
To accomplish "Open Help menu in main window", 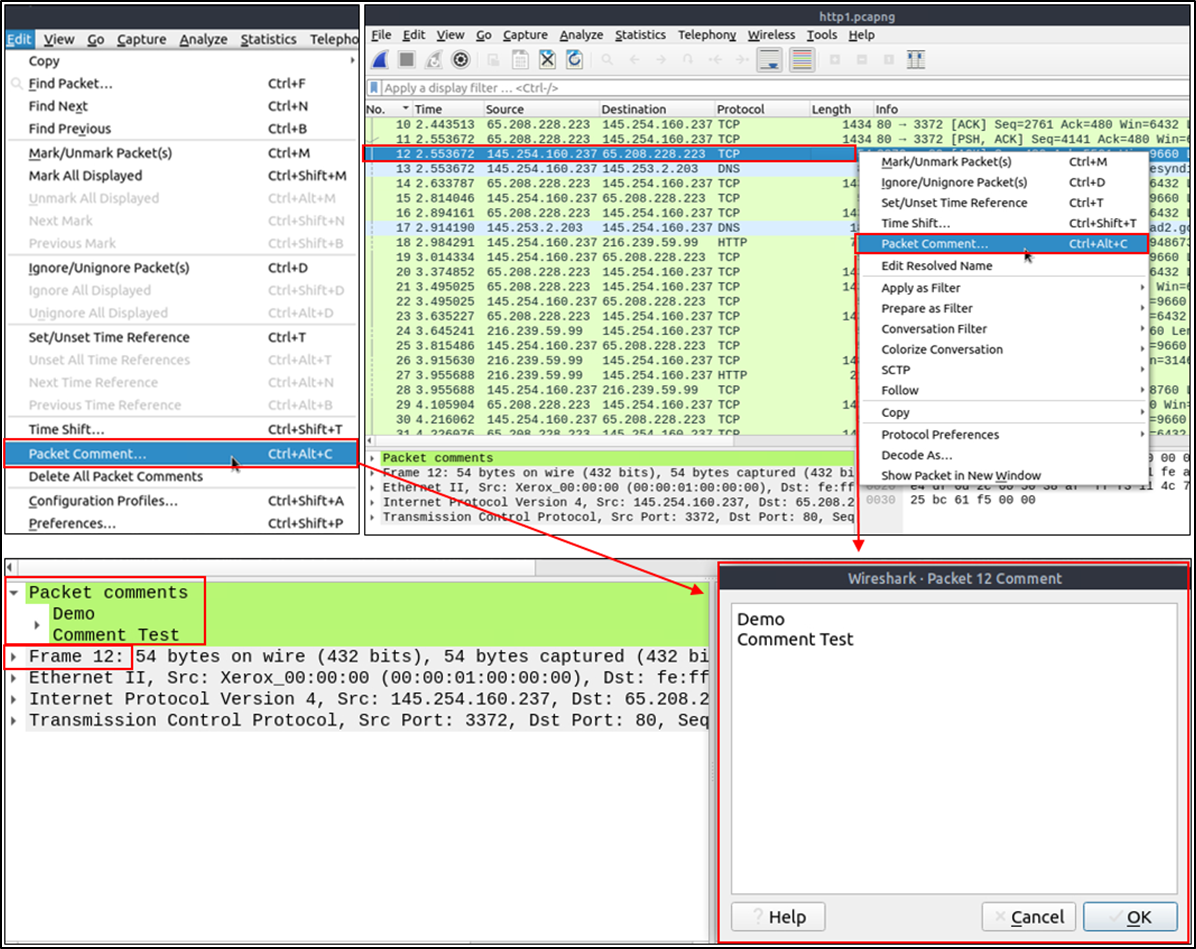I will pyautogui.click(x=861, y=35).
